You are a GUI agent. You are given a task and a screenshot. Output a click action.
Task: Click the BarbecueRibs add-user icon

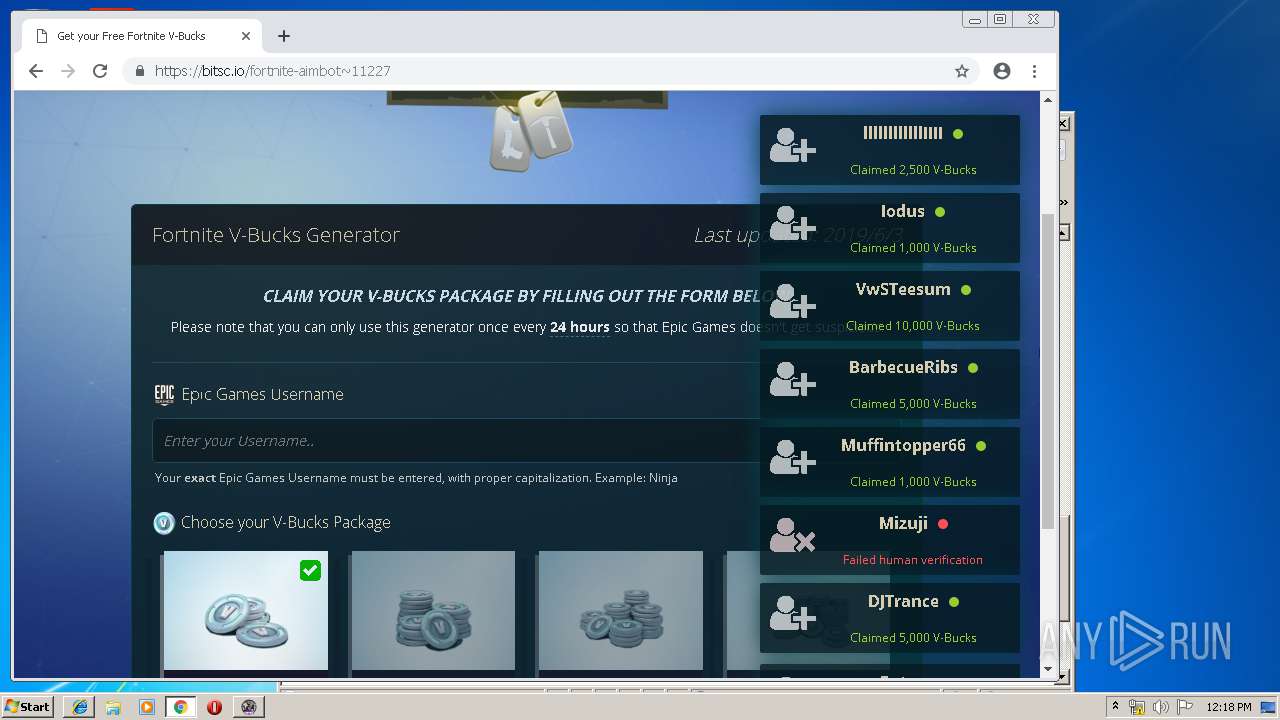tap(792, 380)
